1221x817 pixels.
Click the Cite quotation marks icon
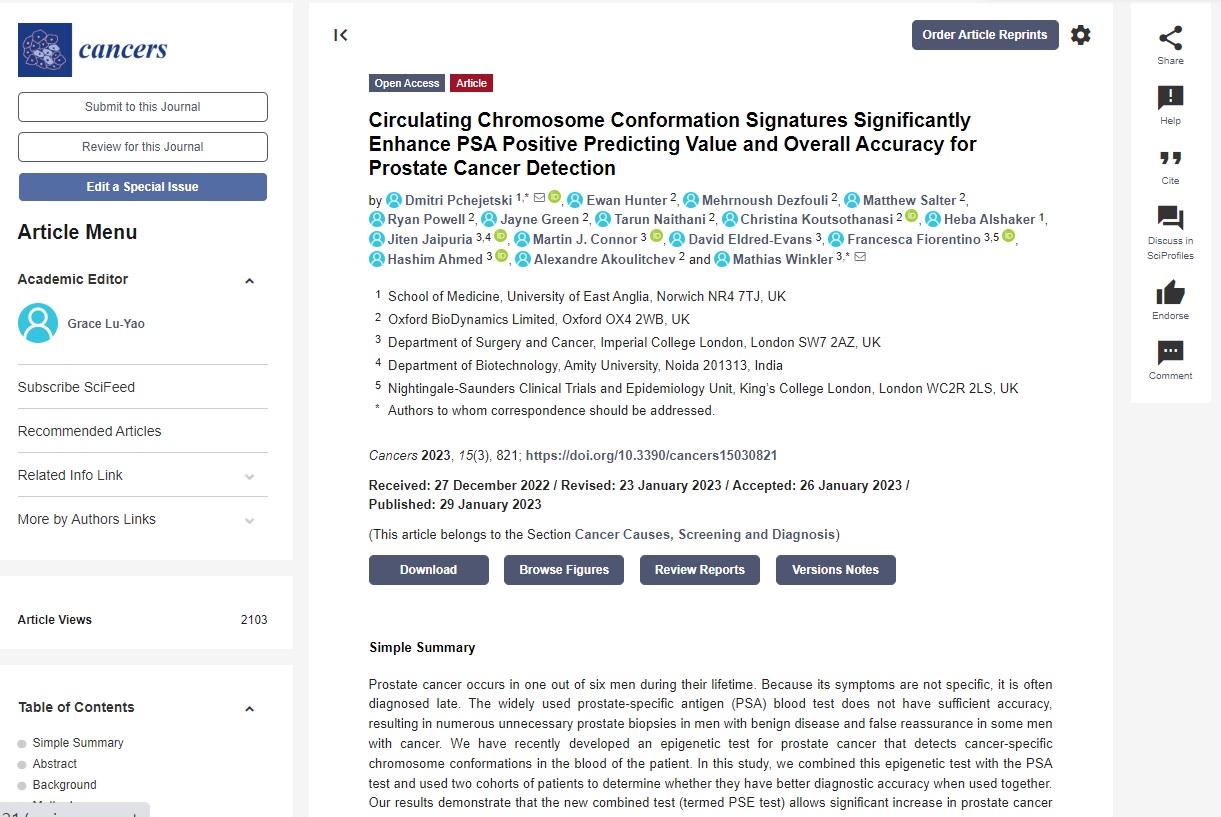click(1170, 159)
